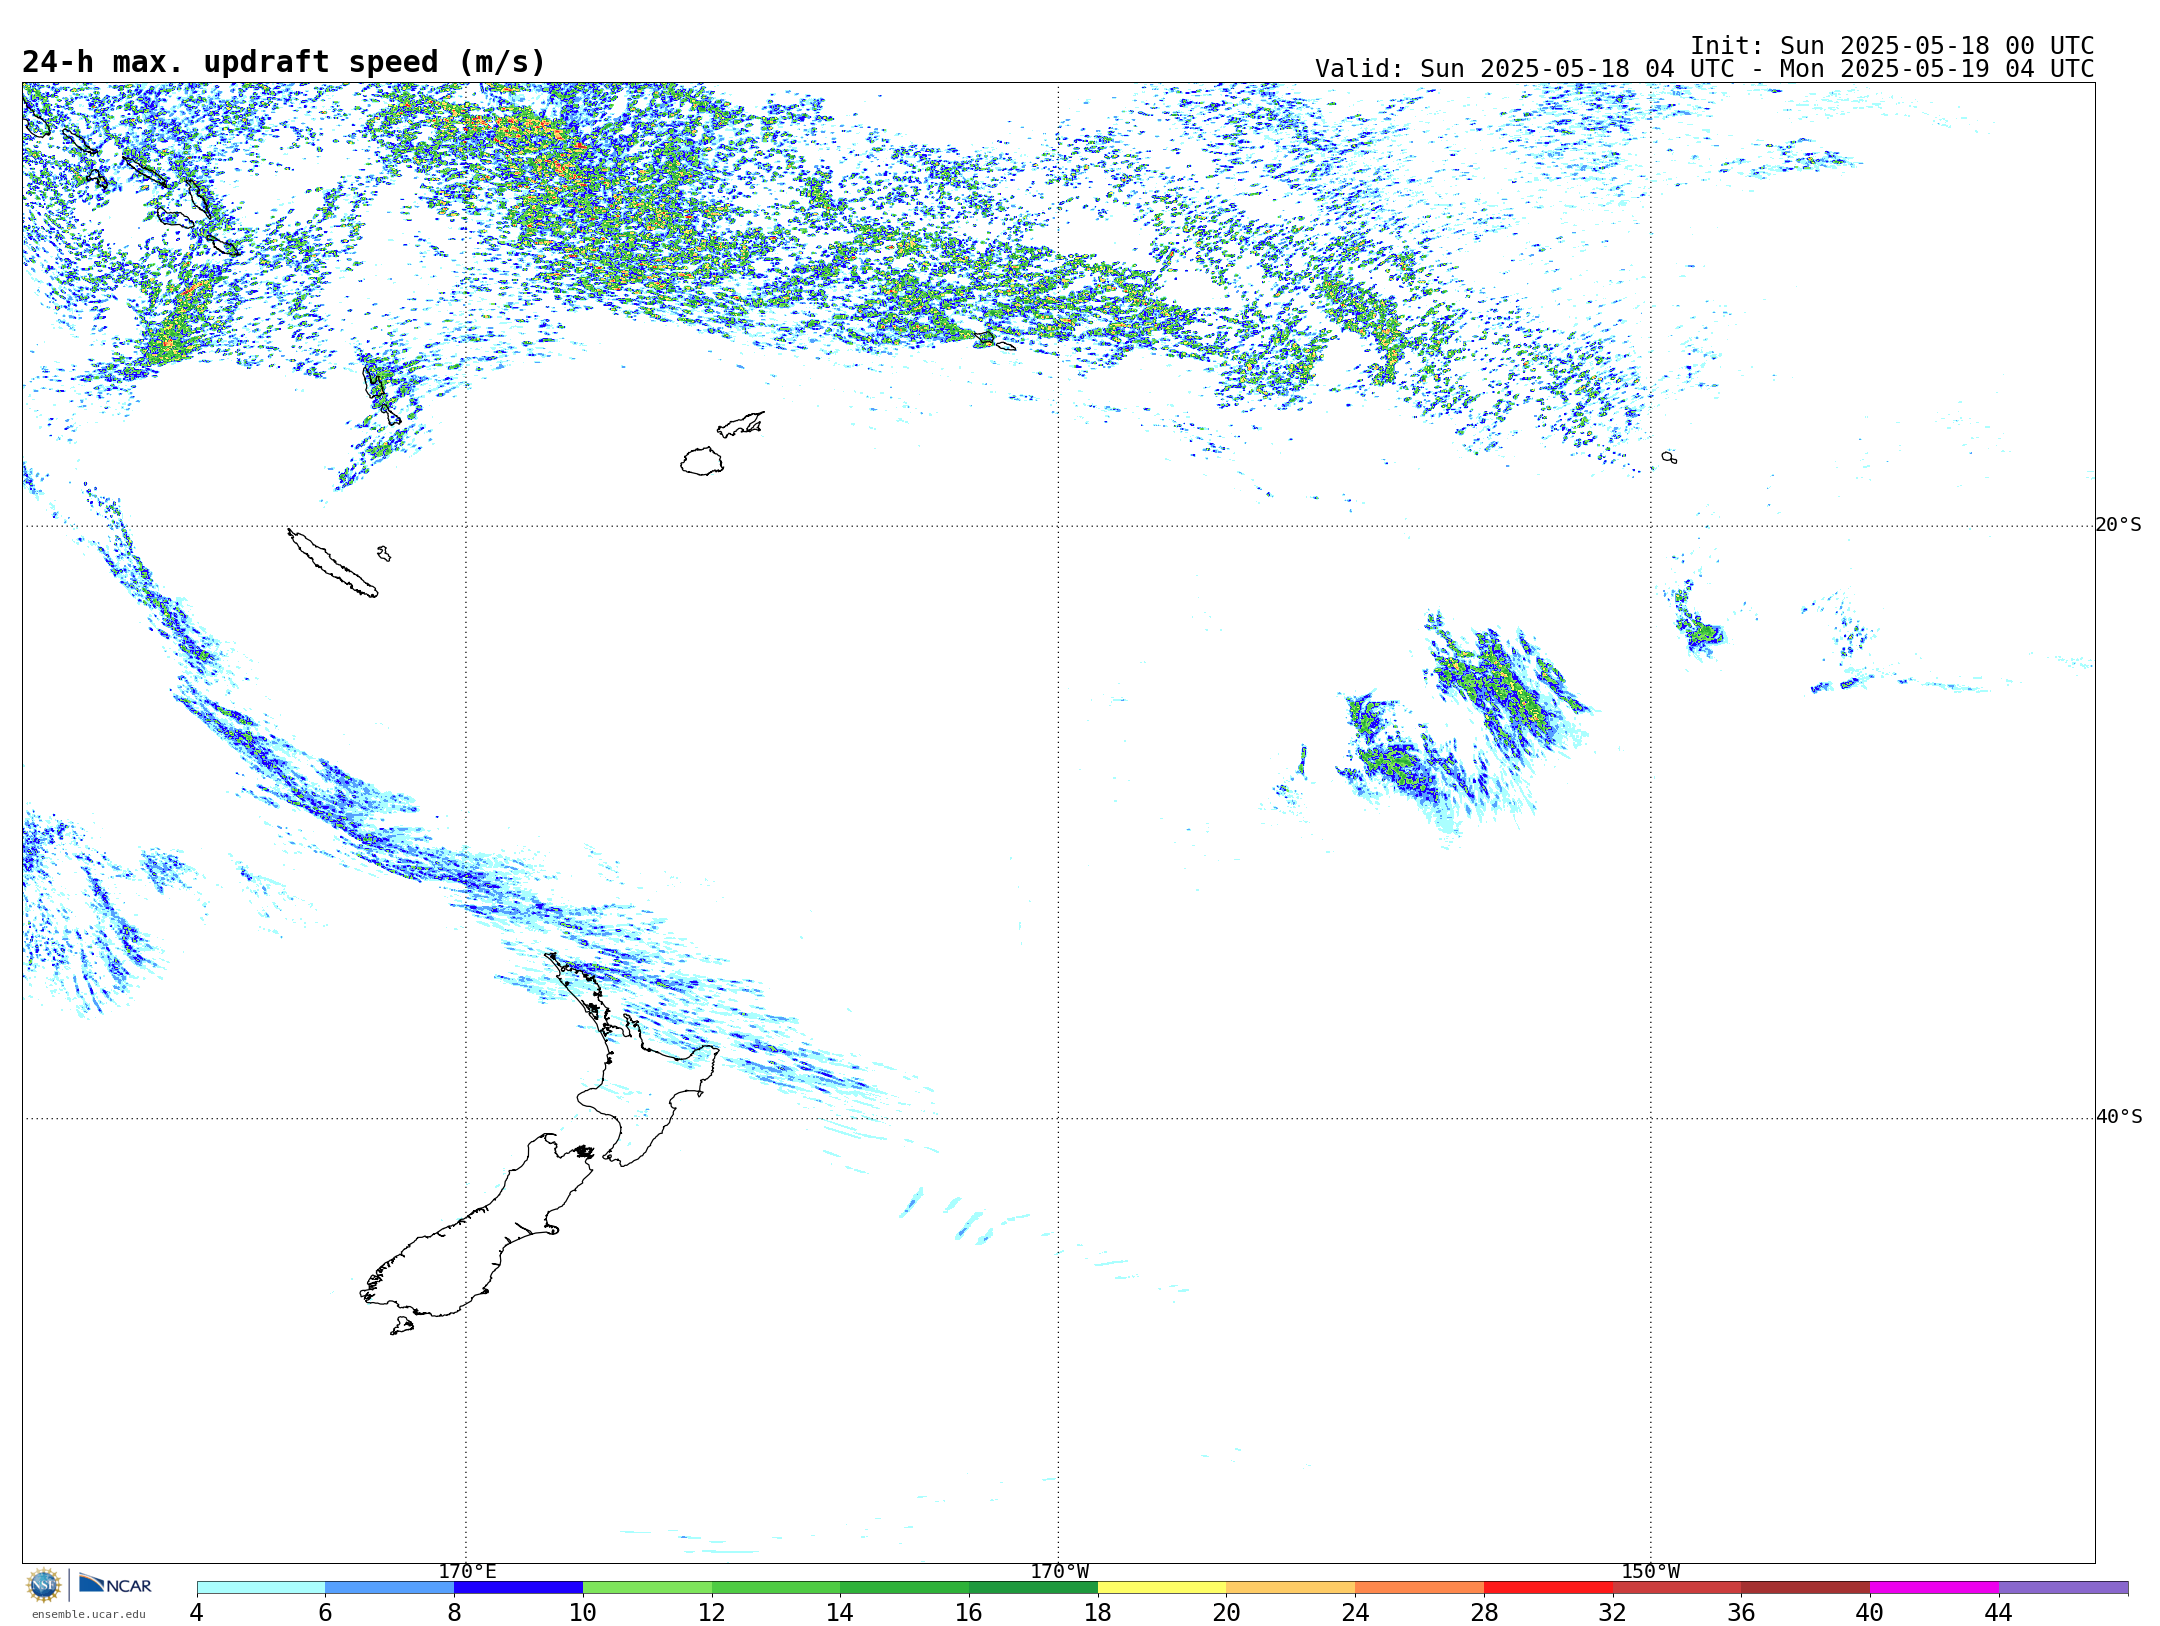2160x1626 pixels.
Task: Choose the light orange 20–24 swatch
Action: [x=1291, y=1587]
